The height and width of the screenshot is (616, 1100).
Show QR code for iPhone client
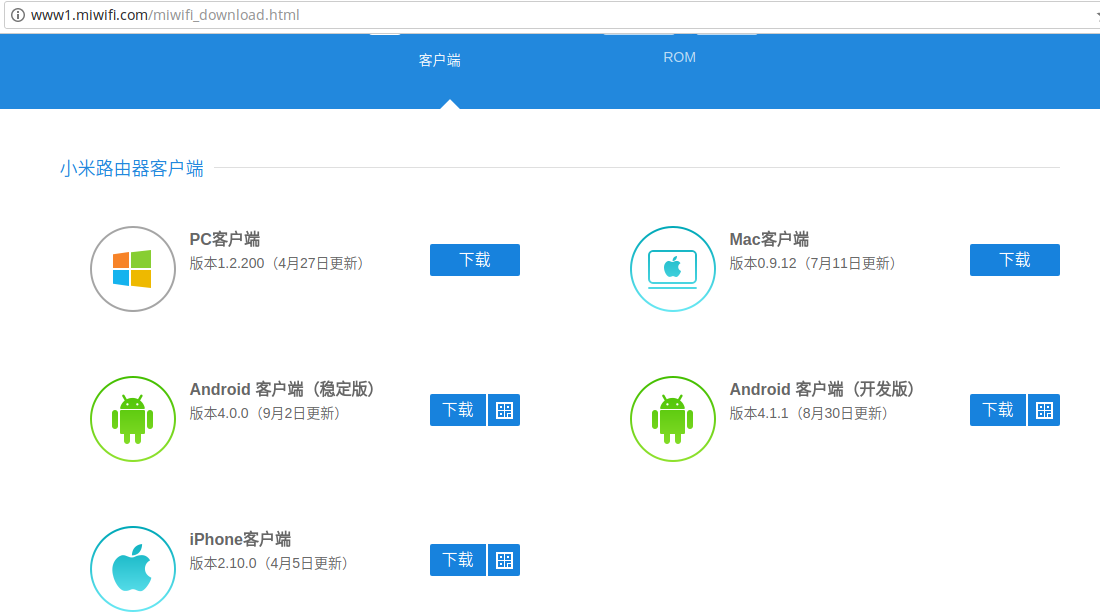[504, 561]
